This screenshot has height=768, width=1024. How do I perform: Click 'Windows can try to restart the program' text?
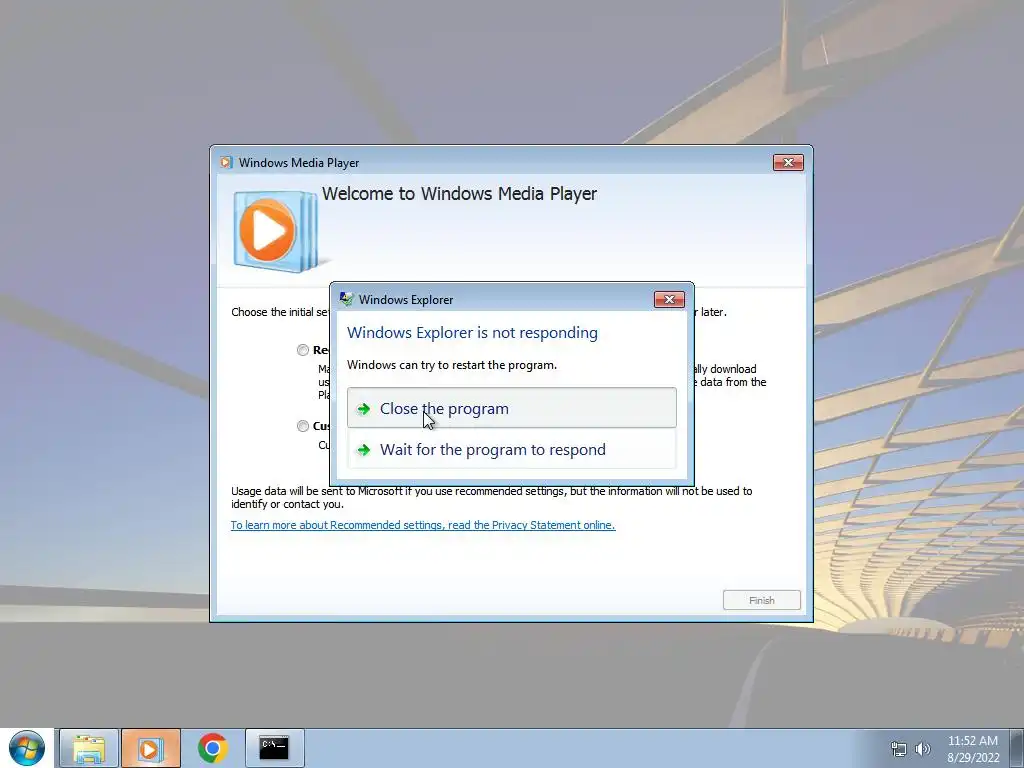coord(452,365)
